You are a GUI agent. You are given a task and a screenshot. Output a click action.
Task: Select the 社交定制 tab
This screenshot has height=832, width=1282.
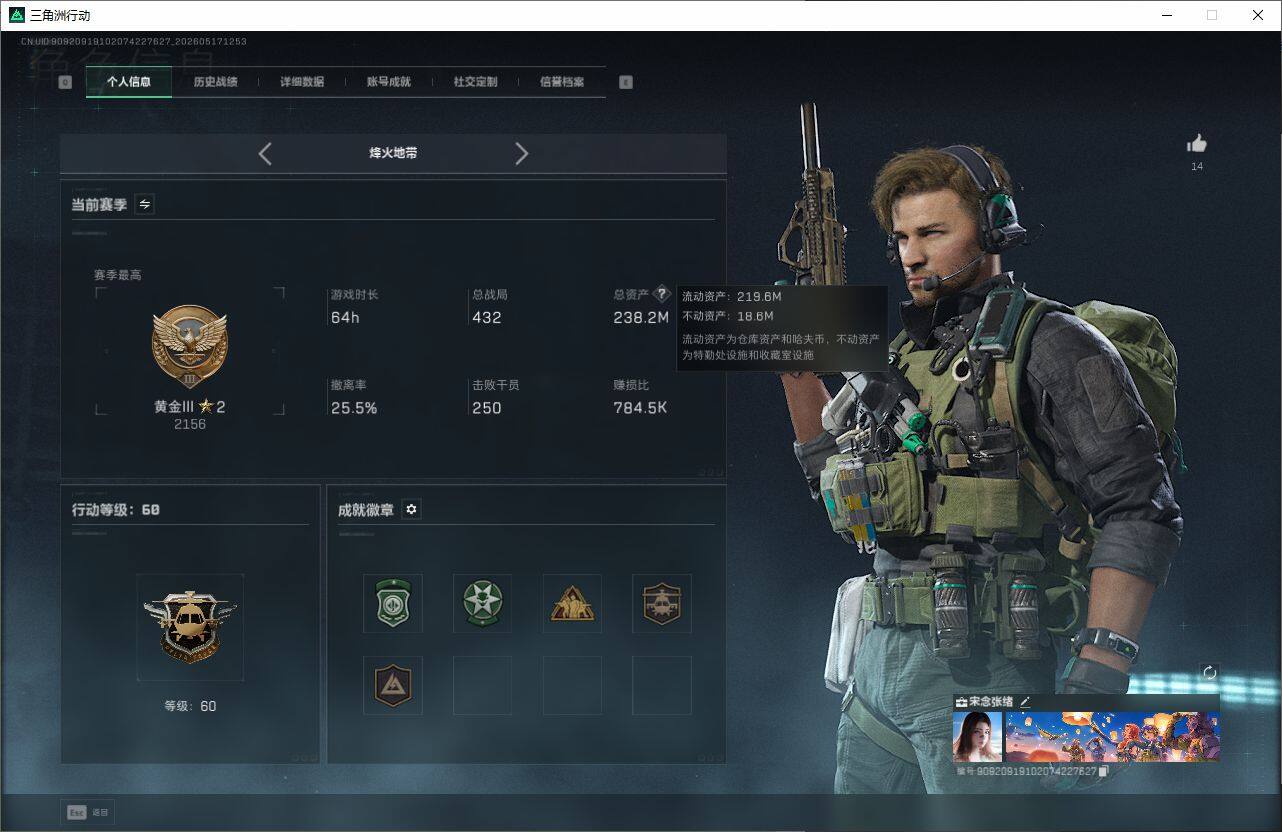point(475,82)
